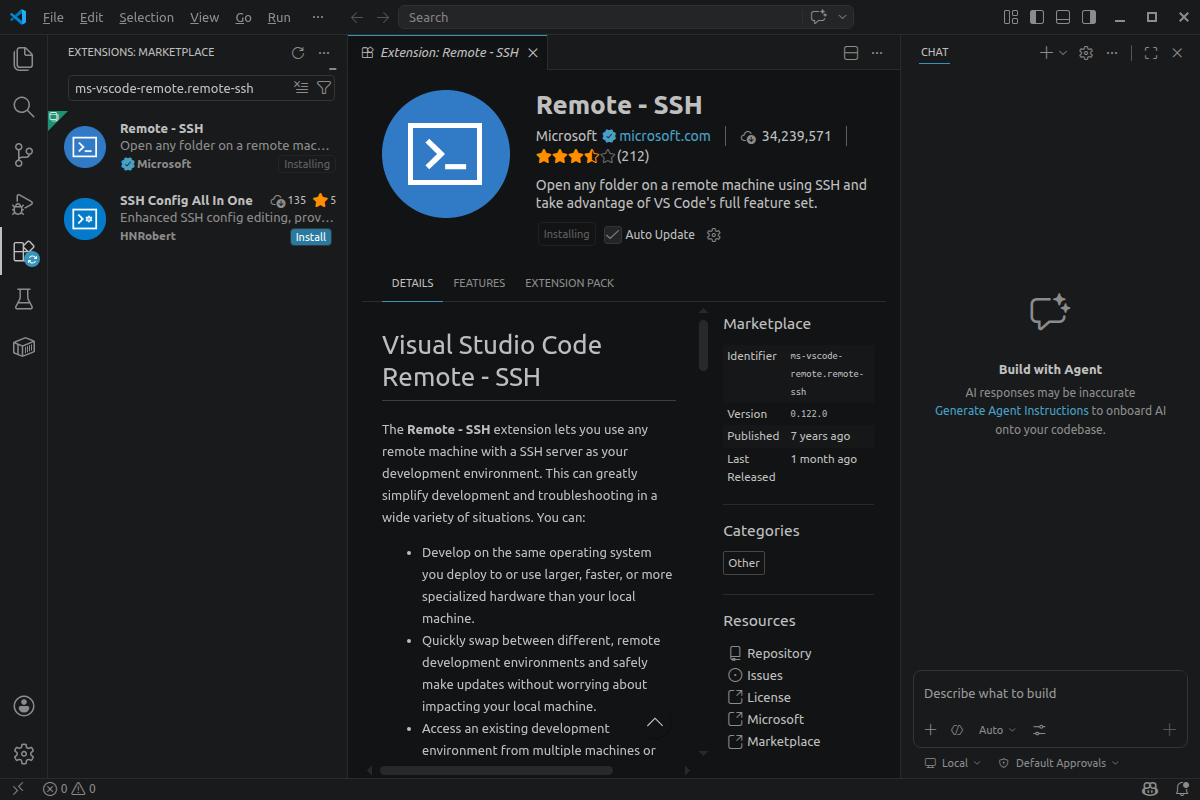Click the extension search input field
This screenshot has height=800, width=1200.
pos(181,88)
